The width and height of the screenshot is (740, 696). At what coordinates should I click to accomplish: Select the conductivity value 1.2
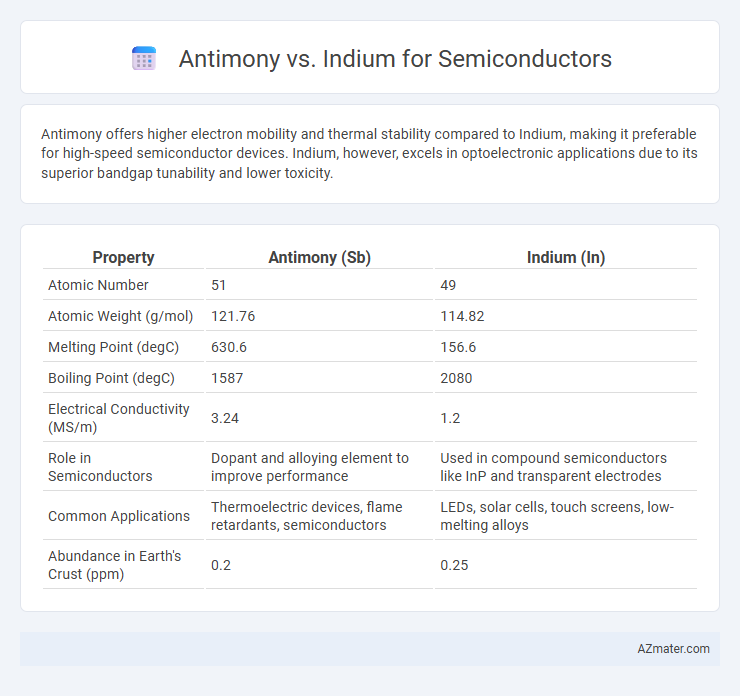[x=450, y=418]
